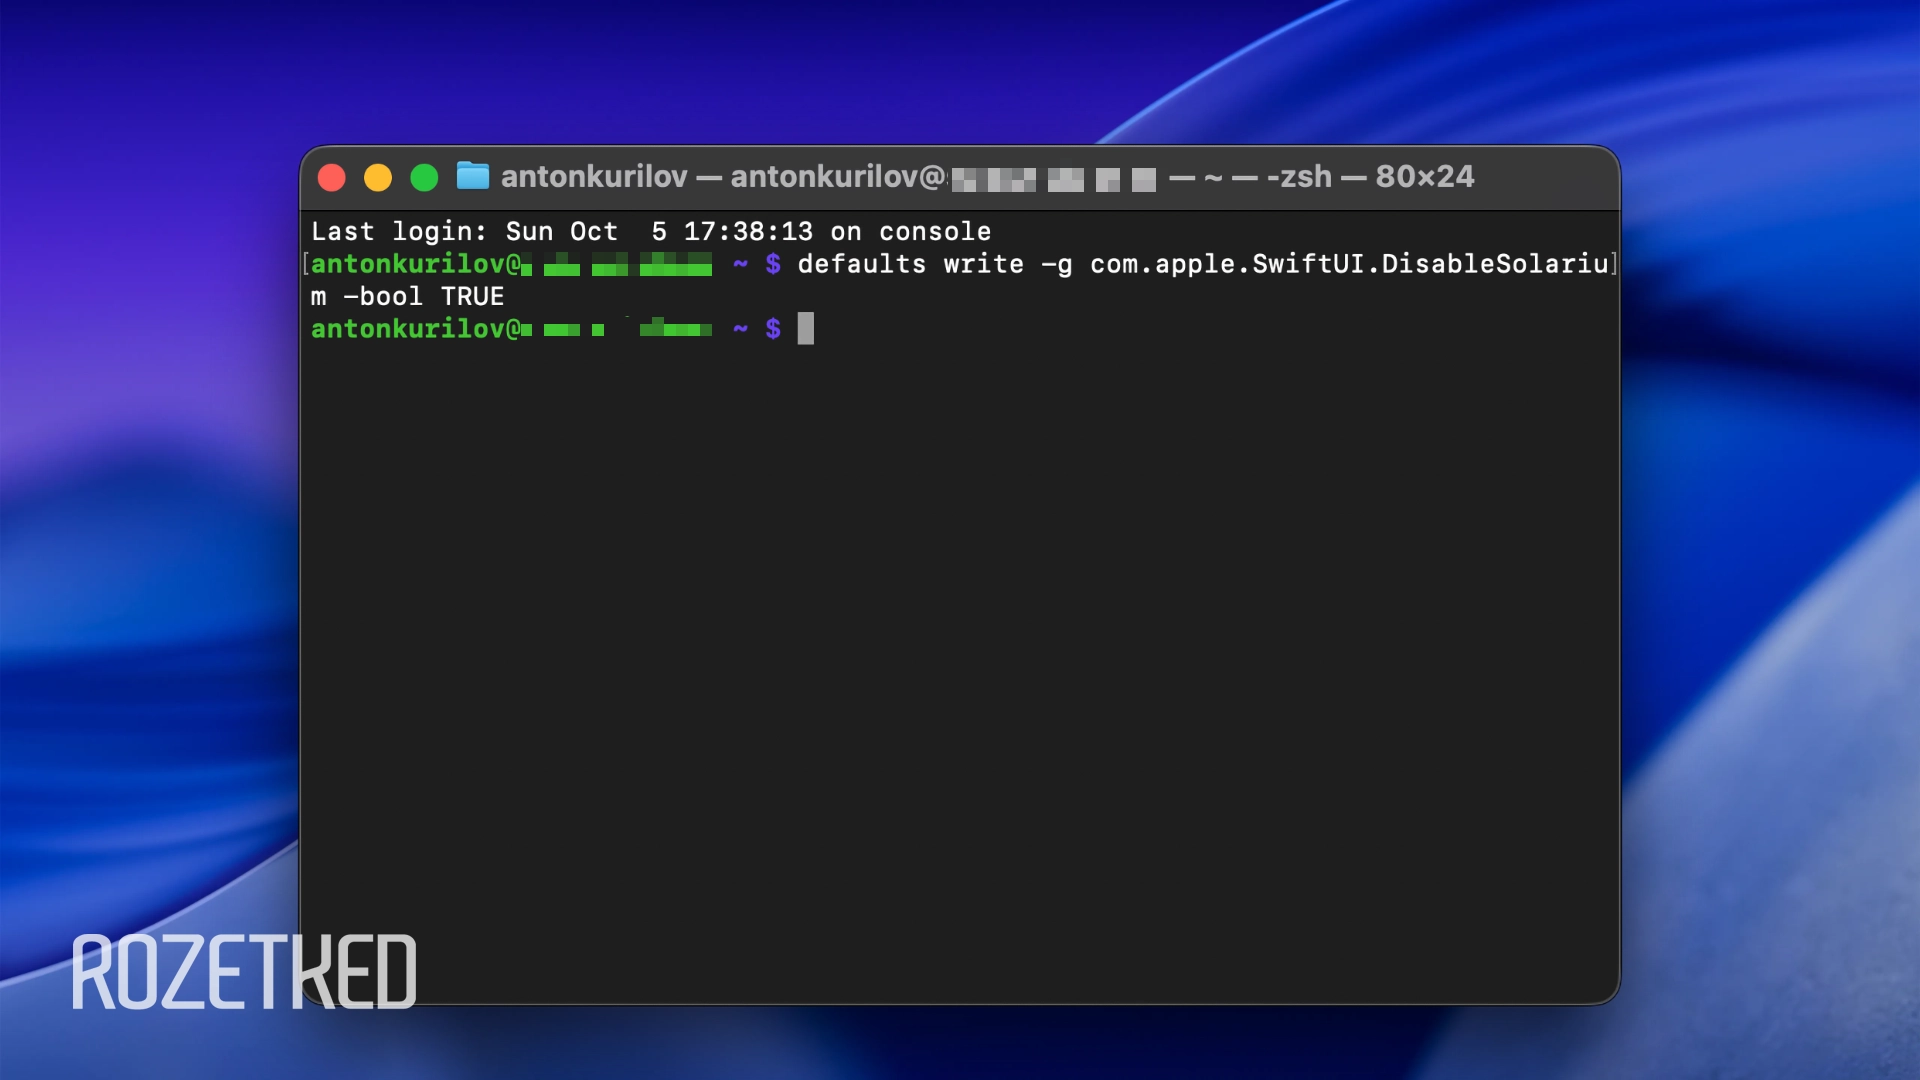This screenshot has width=1920, height=1080.
Task: Click the 80×24 size label in title
Action: [x=1424, y=177]
